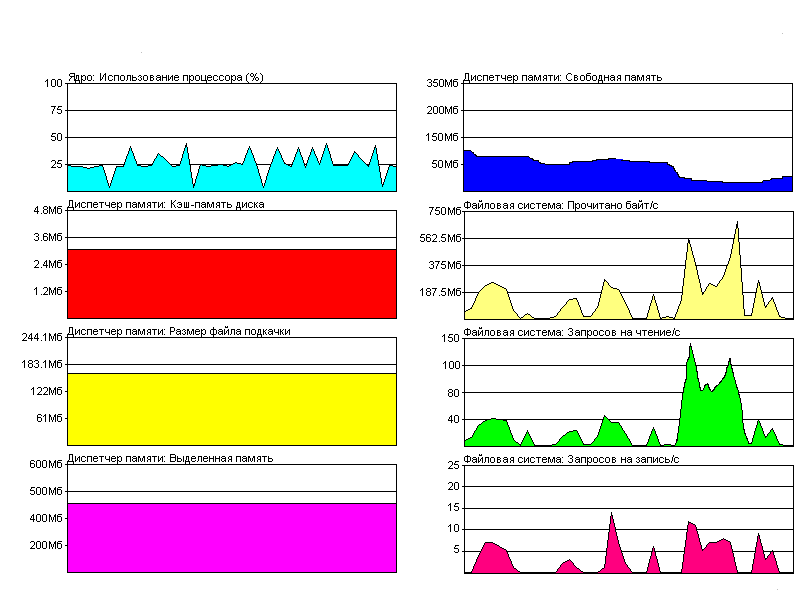Image resolution: width=800 pixels, height=600 pixels.
Task: Click the '750Мб' axis label on bytes read
Action: (442, 211)
